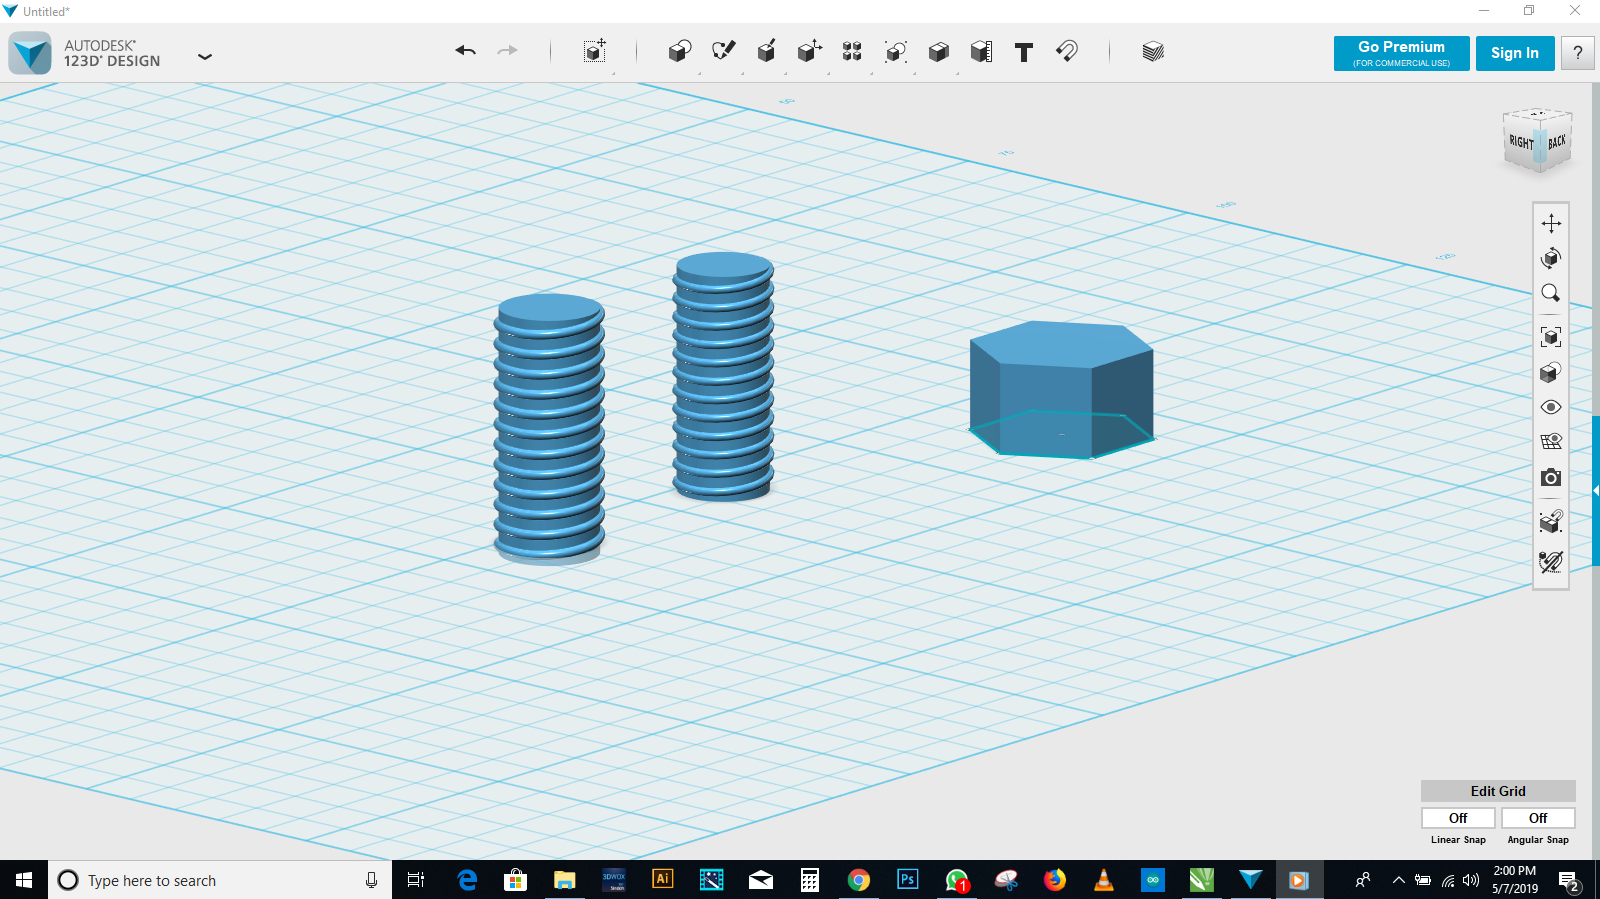Click the Edit Grid button
Image resolution: width=1600 pixels, height=899 pixels.
point(1498,791)
